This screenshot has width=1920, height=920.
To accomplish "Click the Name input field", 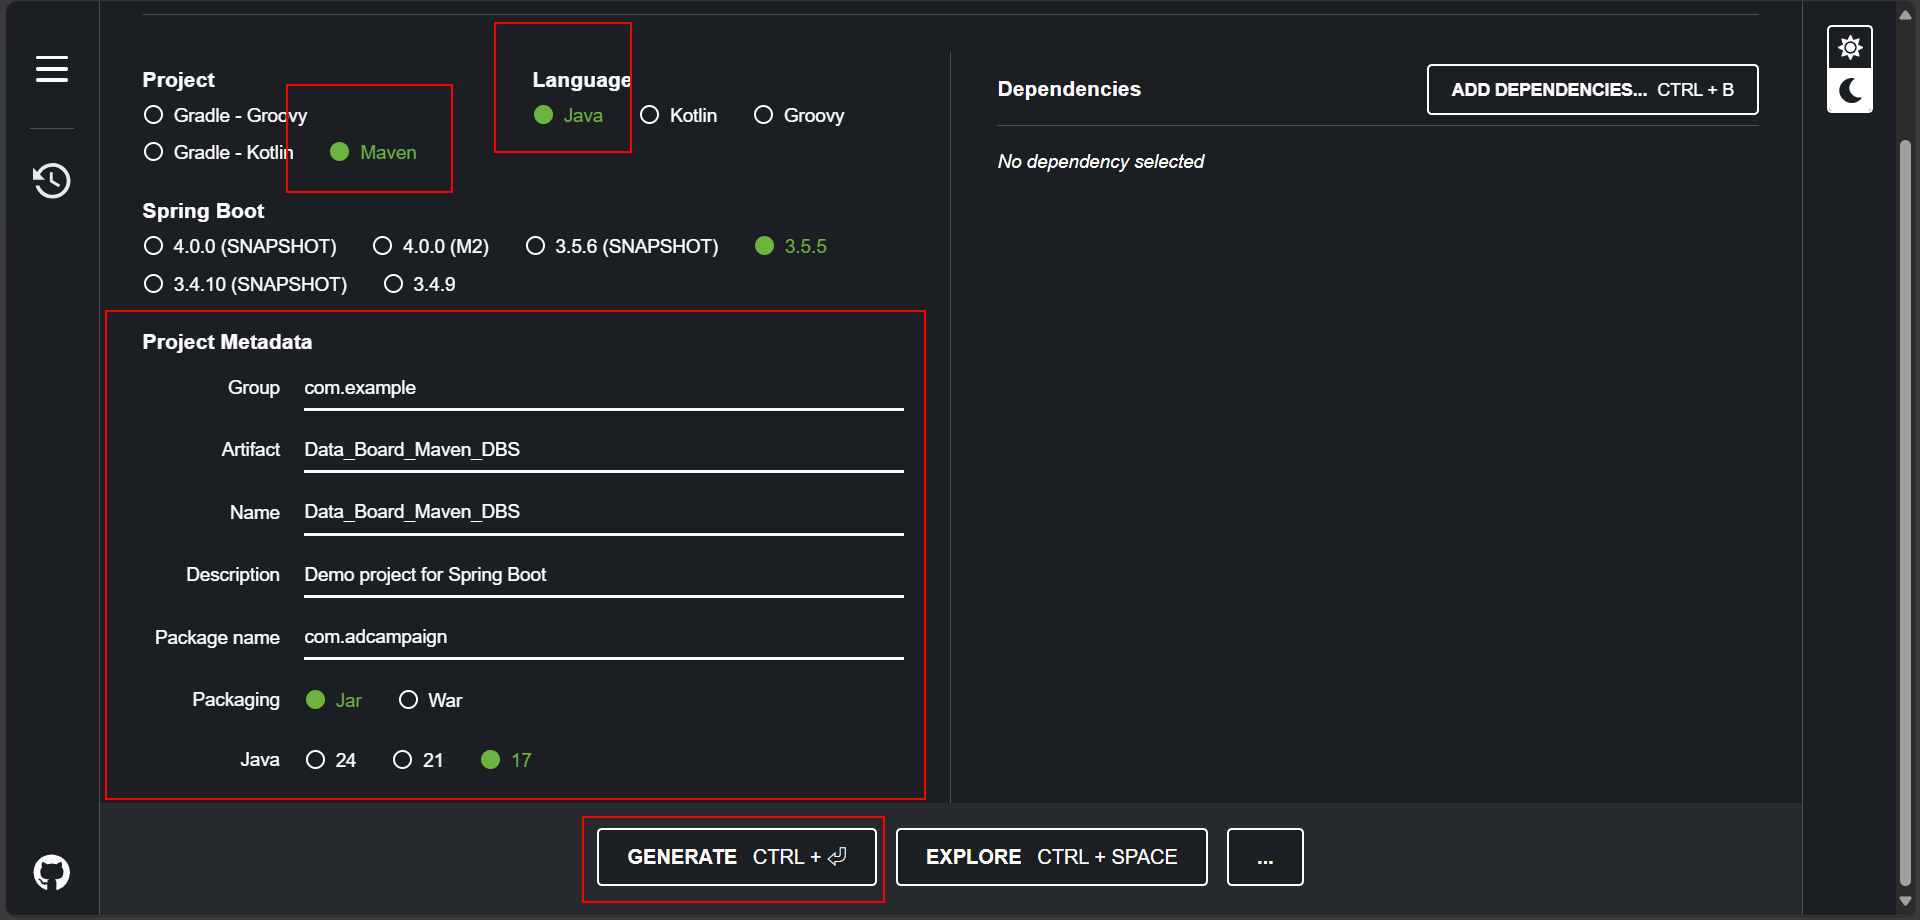I will pyautogui.click(x=604, y=512).
